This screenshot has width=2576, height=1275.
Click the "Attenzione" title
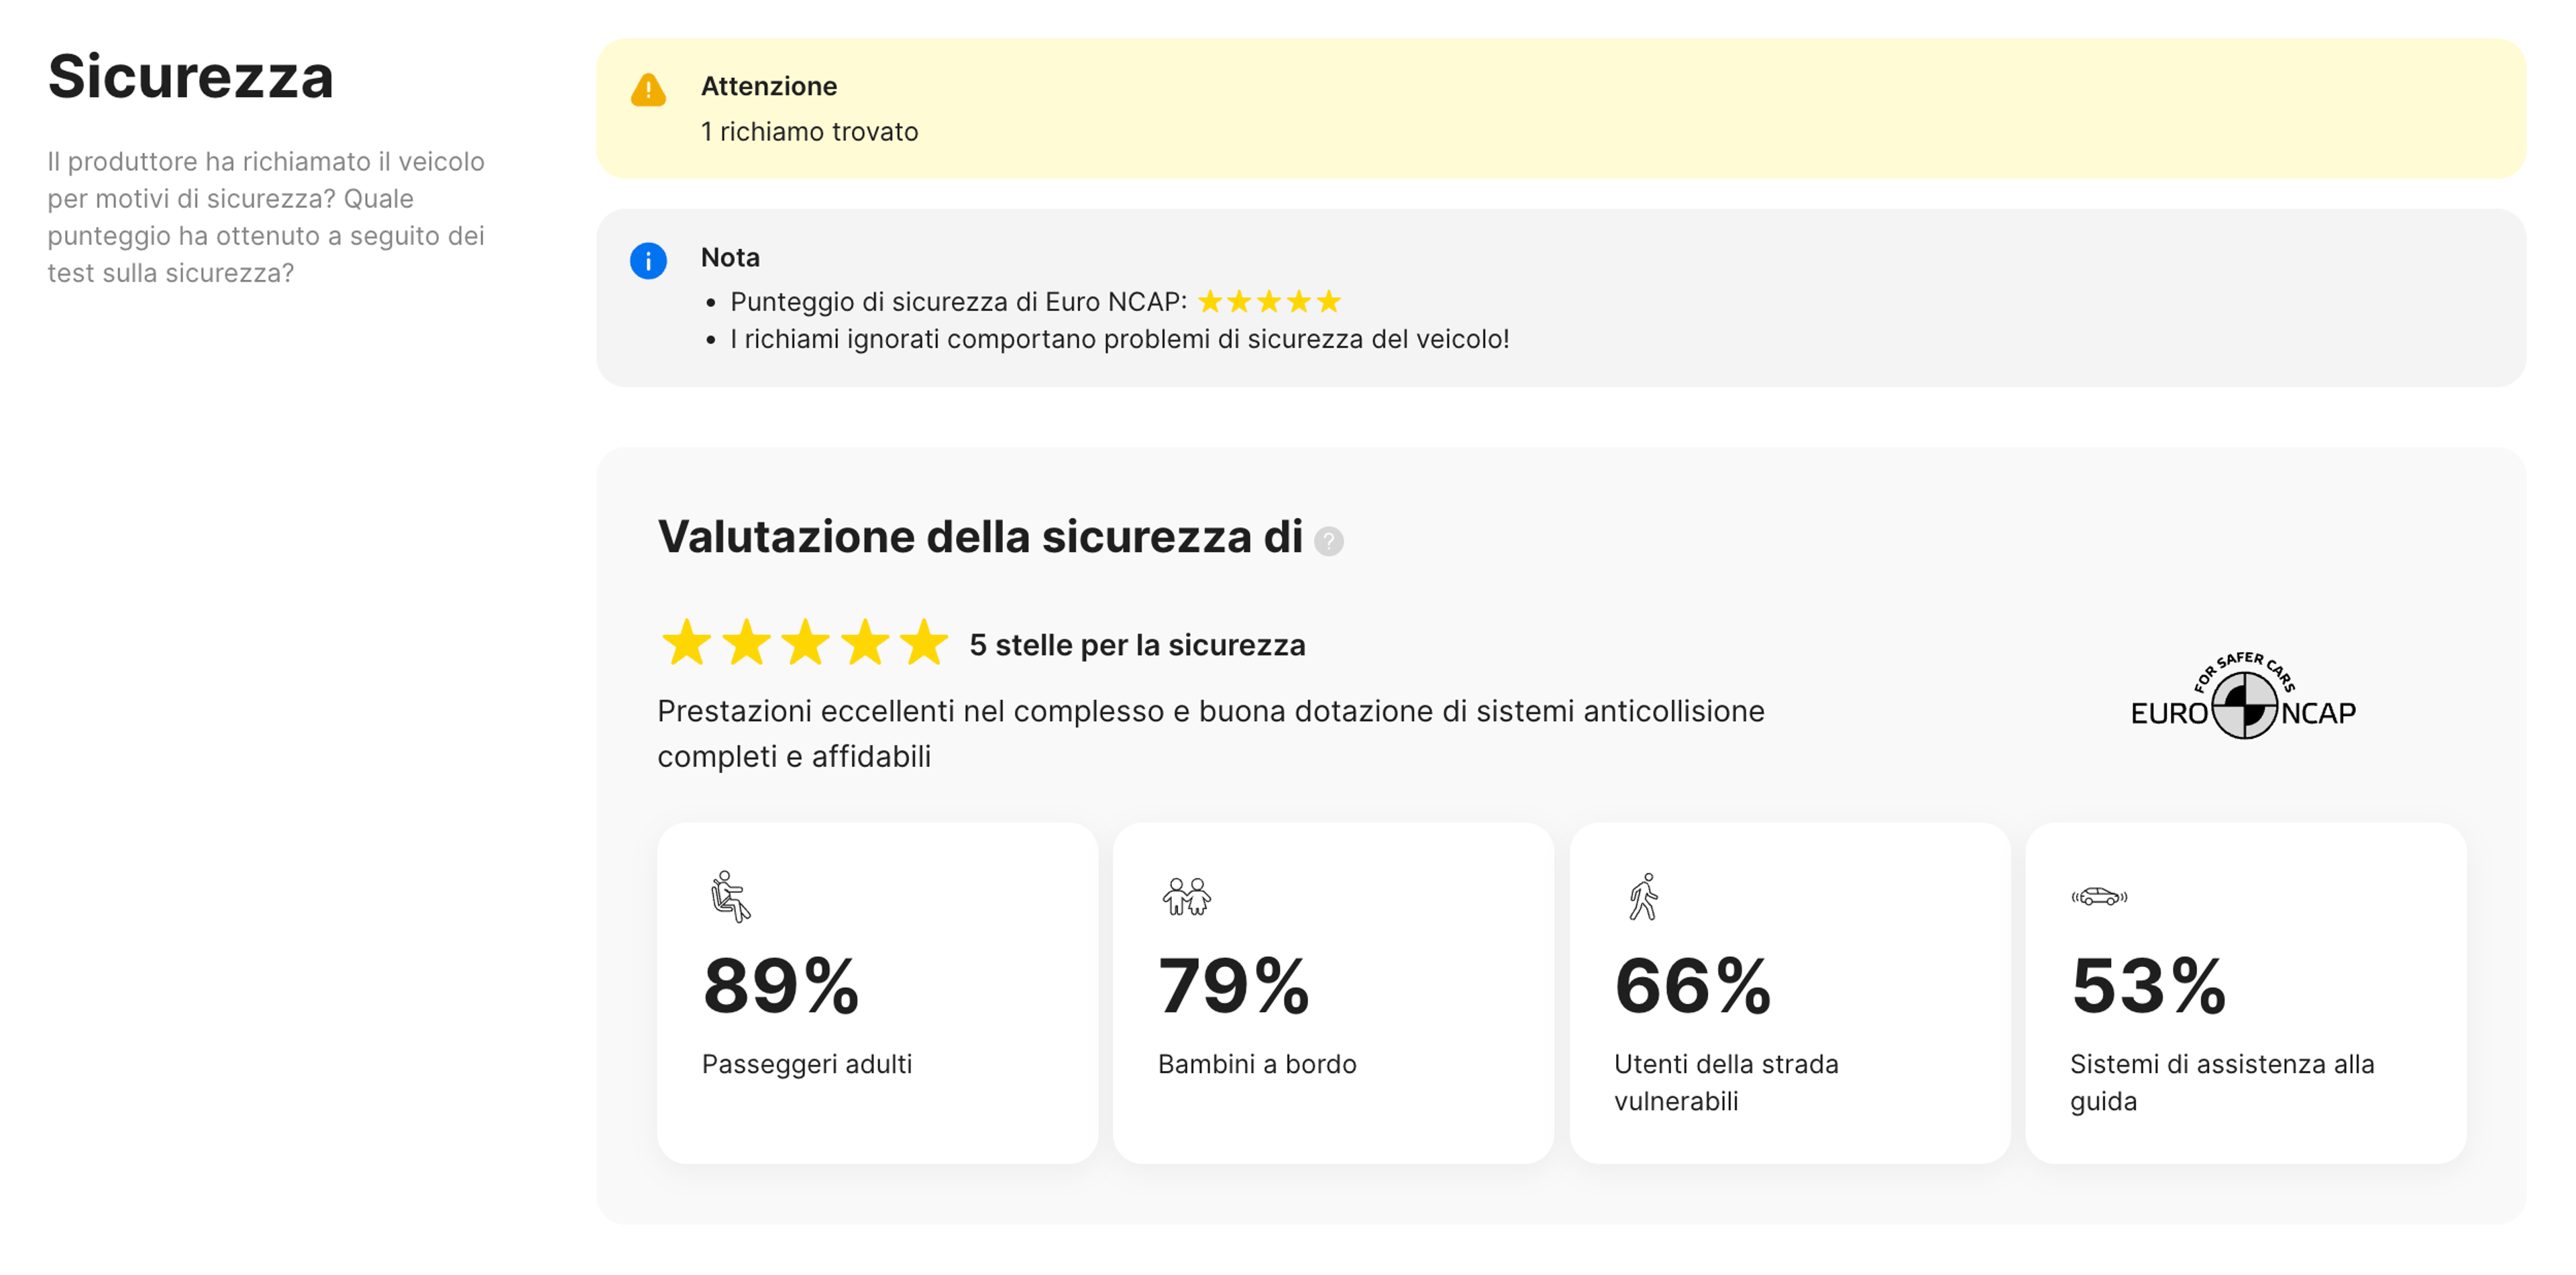pyautogui.click(x=768, y=86)
